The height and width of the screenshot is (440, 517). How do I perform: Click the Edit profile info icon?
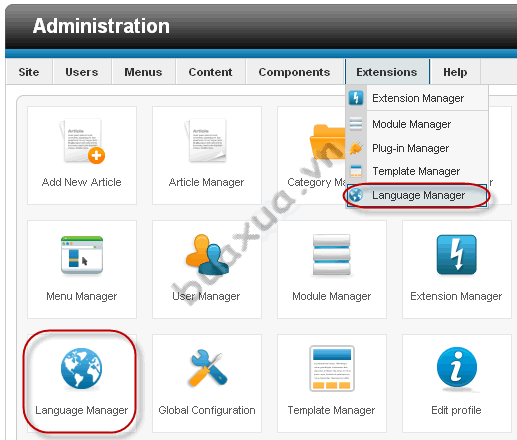pos(457,369)
